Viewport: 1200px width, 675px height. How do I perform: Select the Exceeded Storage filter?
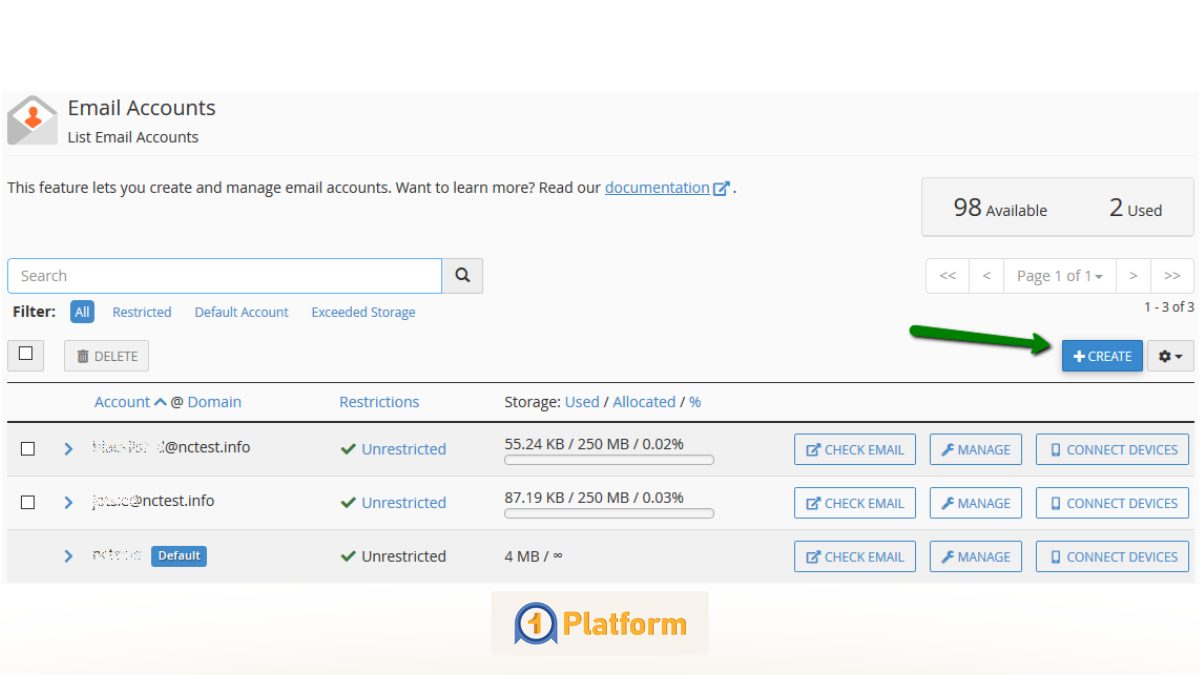point(363,312)
